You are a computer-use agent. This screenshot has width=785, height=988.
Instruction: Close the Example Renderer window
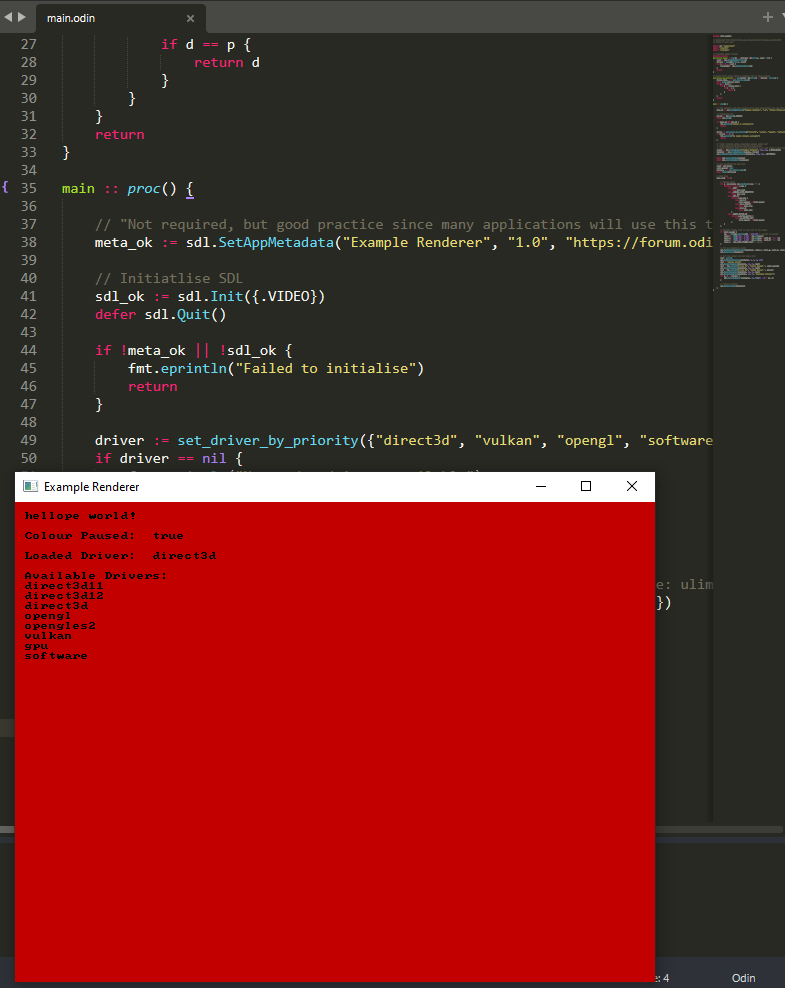click(x=631, y=486)
